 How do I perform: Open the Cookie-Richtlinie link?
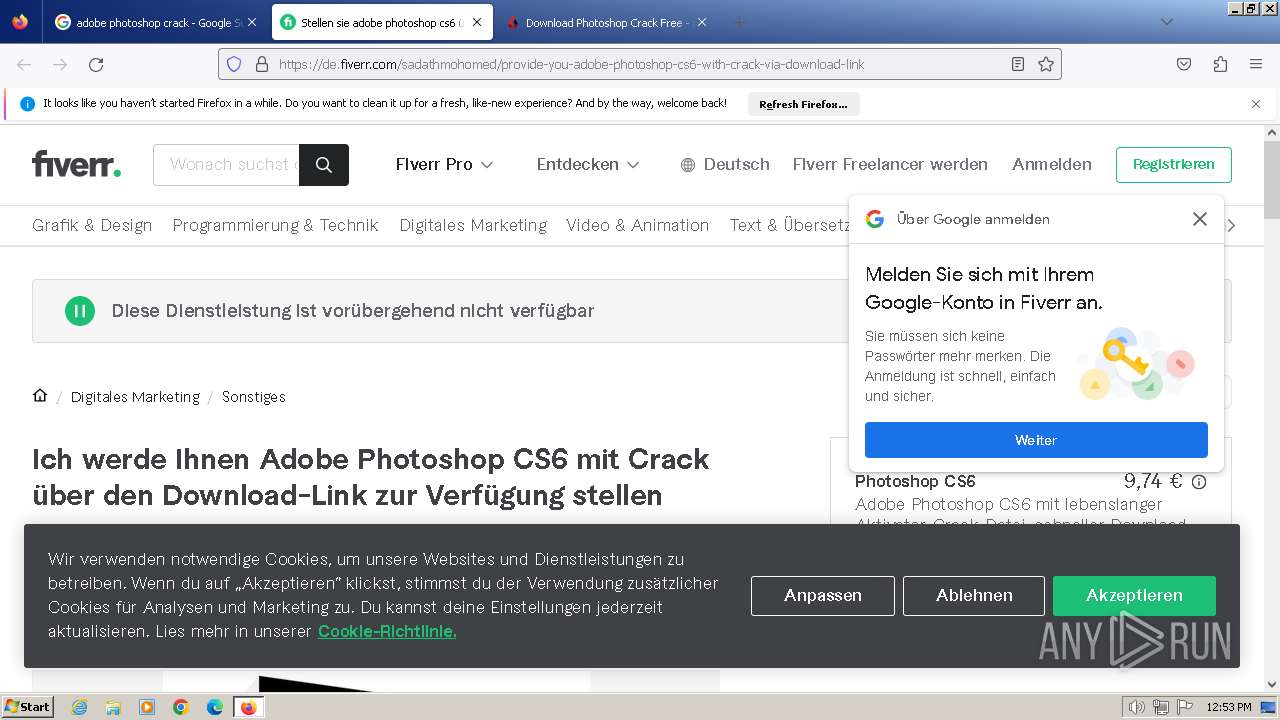click(x=387, y=631)
